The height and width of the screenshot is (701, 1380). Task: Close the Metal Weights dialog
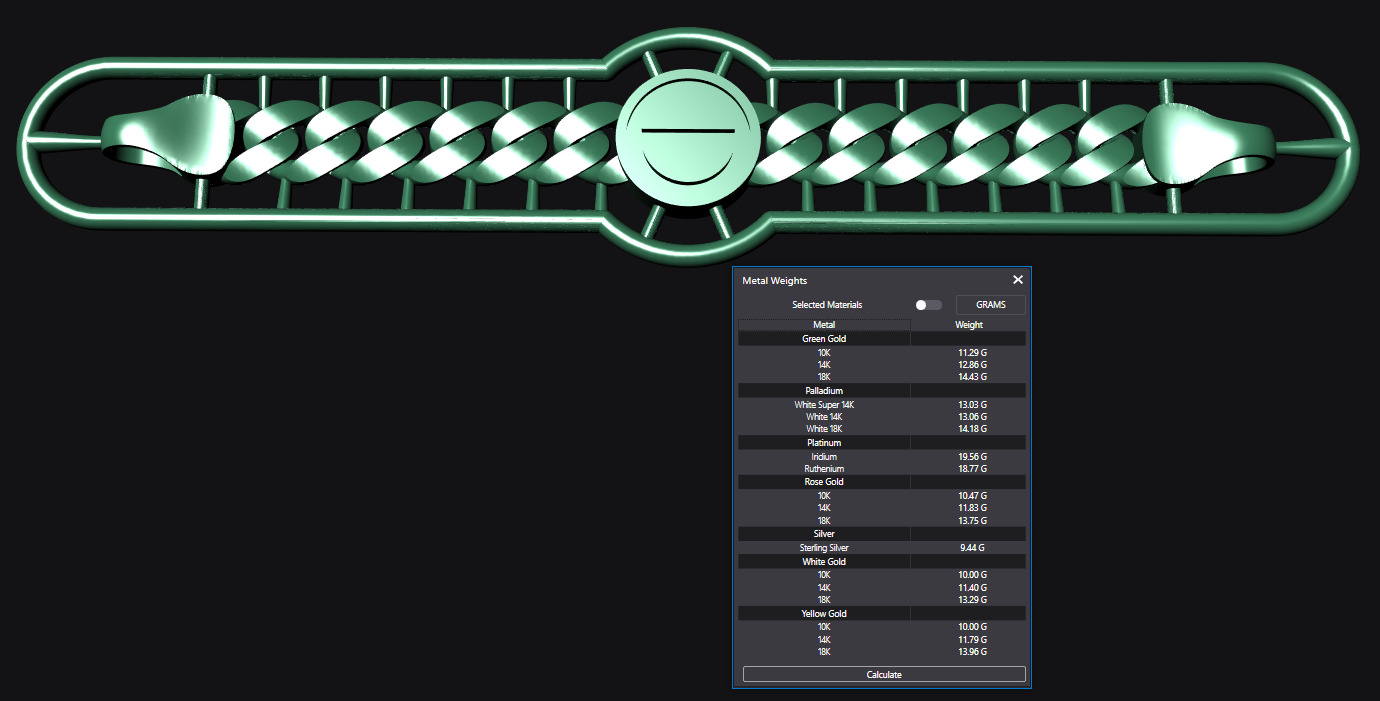pyautogui.click(x=1018, y=280)
